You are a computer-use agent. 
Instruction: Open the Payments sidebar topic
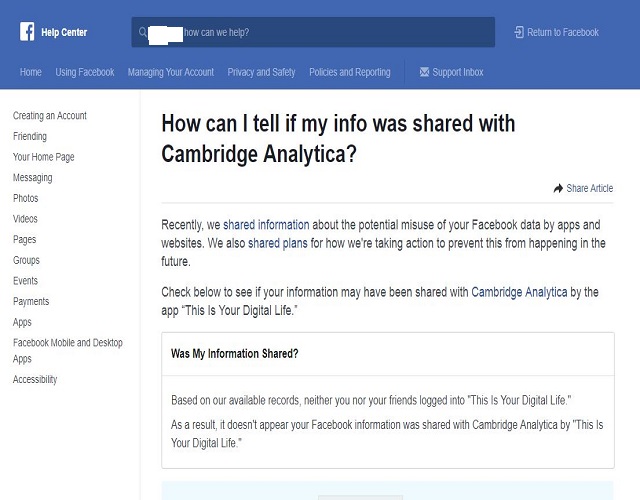tap(31, 301)
